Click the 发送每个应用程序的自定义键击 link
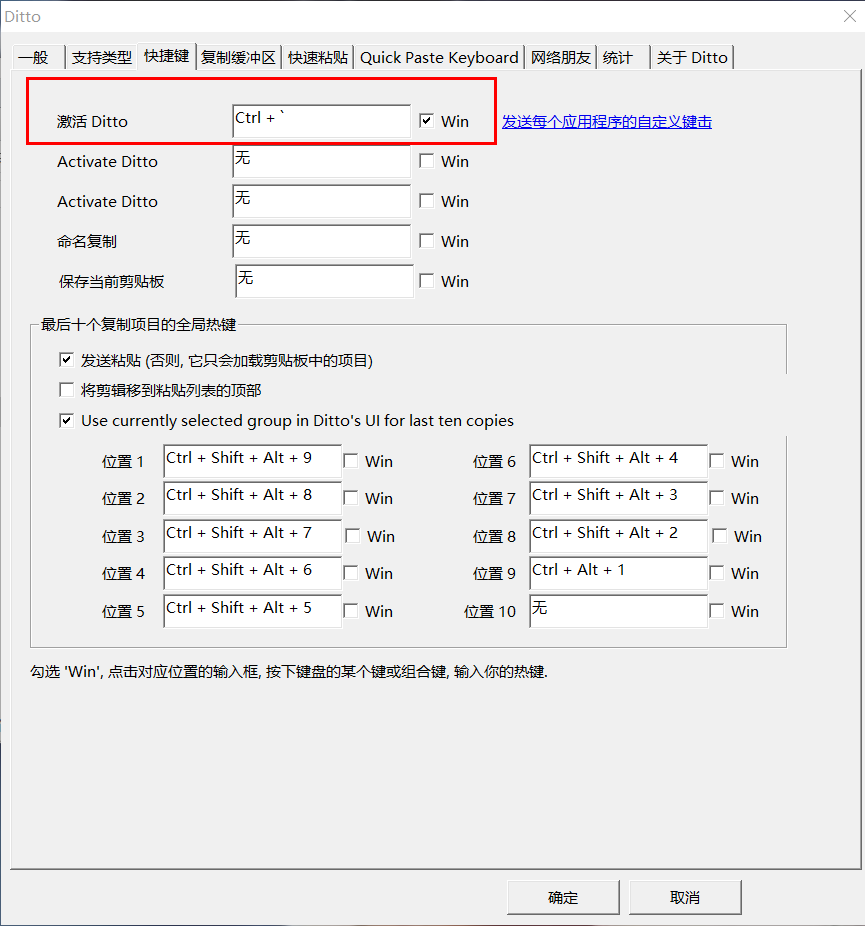Viewport: 865px width, 926px height. pos(607,121)
